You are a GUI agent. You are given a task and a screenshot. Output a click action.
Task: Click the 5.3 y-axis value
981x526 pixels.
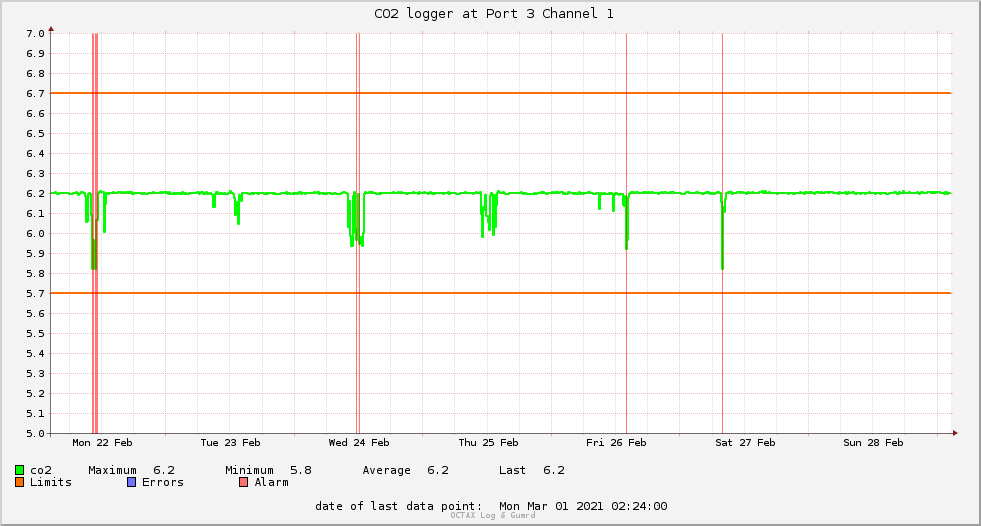pos(36,374)
